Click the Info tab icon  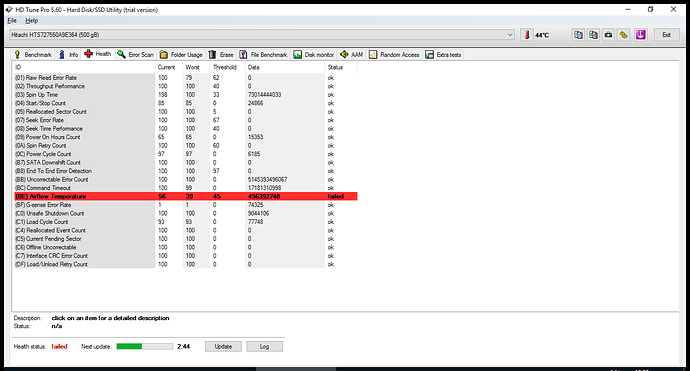(x=62, y=55)
